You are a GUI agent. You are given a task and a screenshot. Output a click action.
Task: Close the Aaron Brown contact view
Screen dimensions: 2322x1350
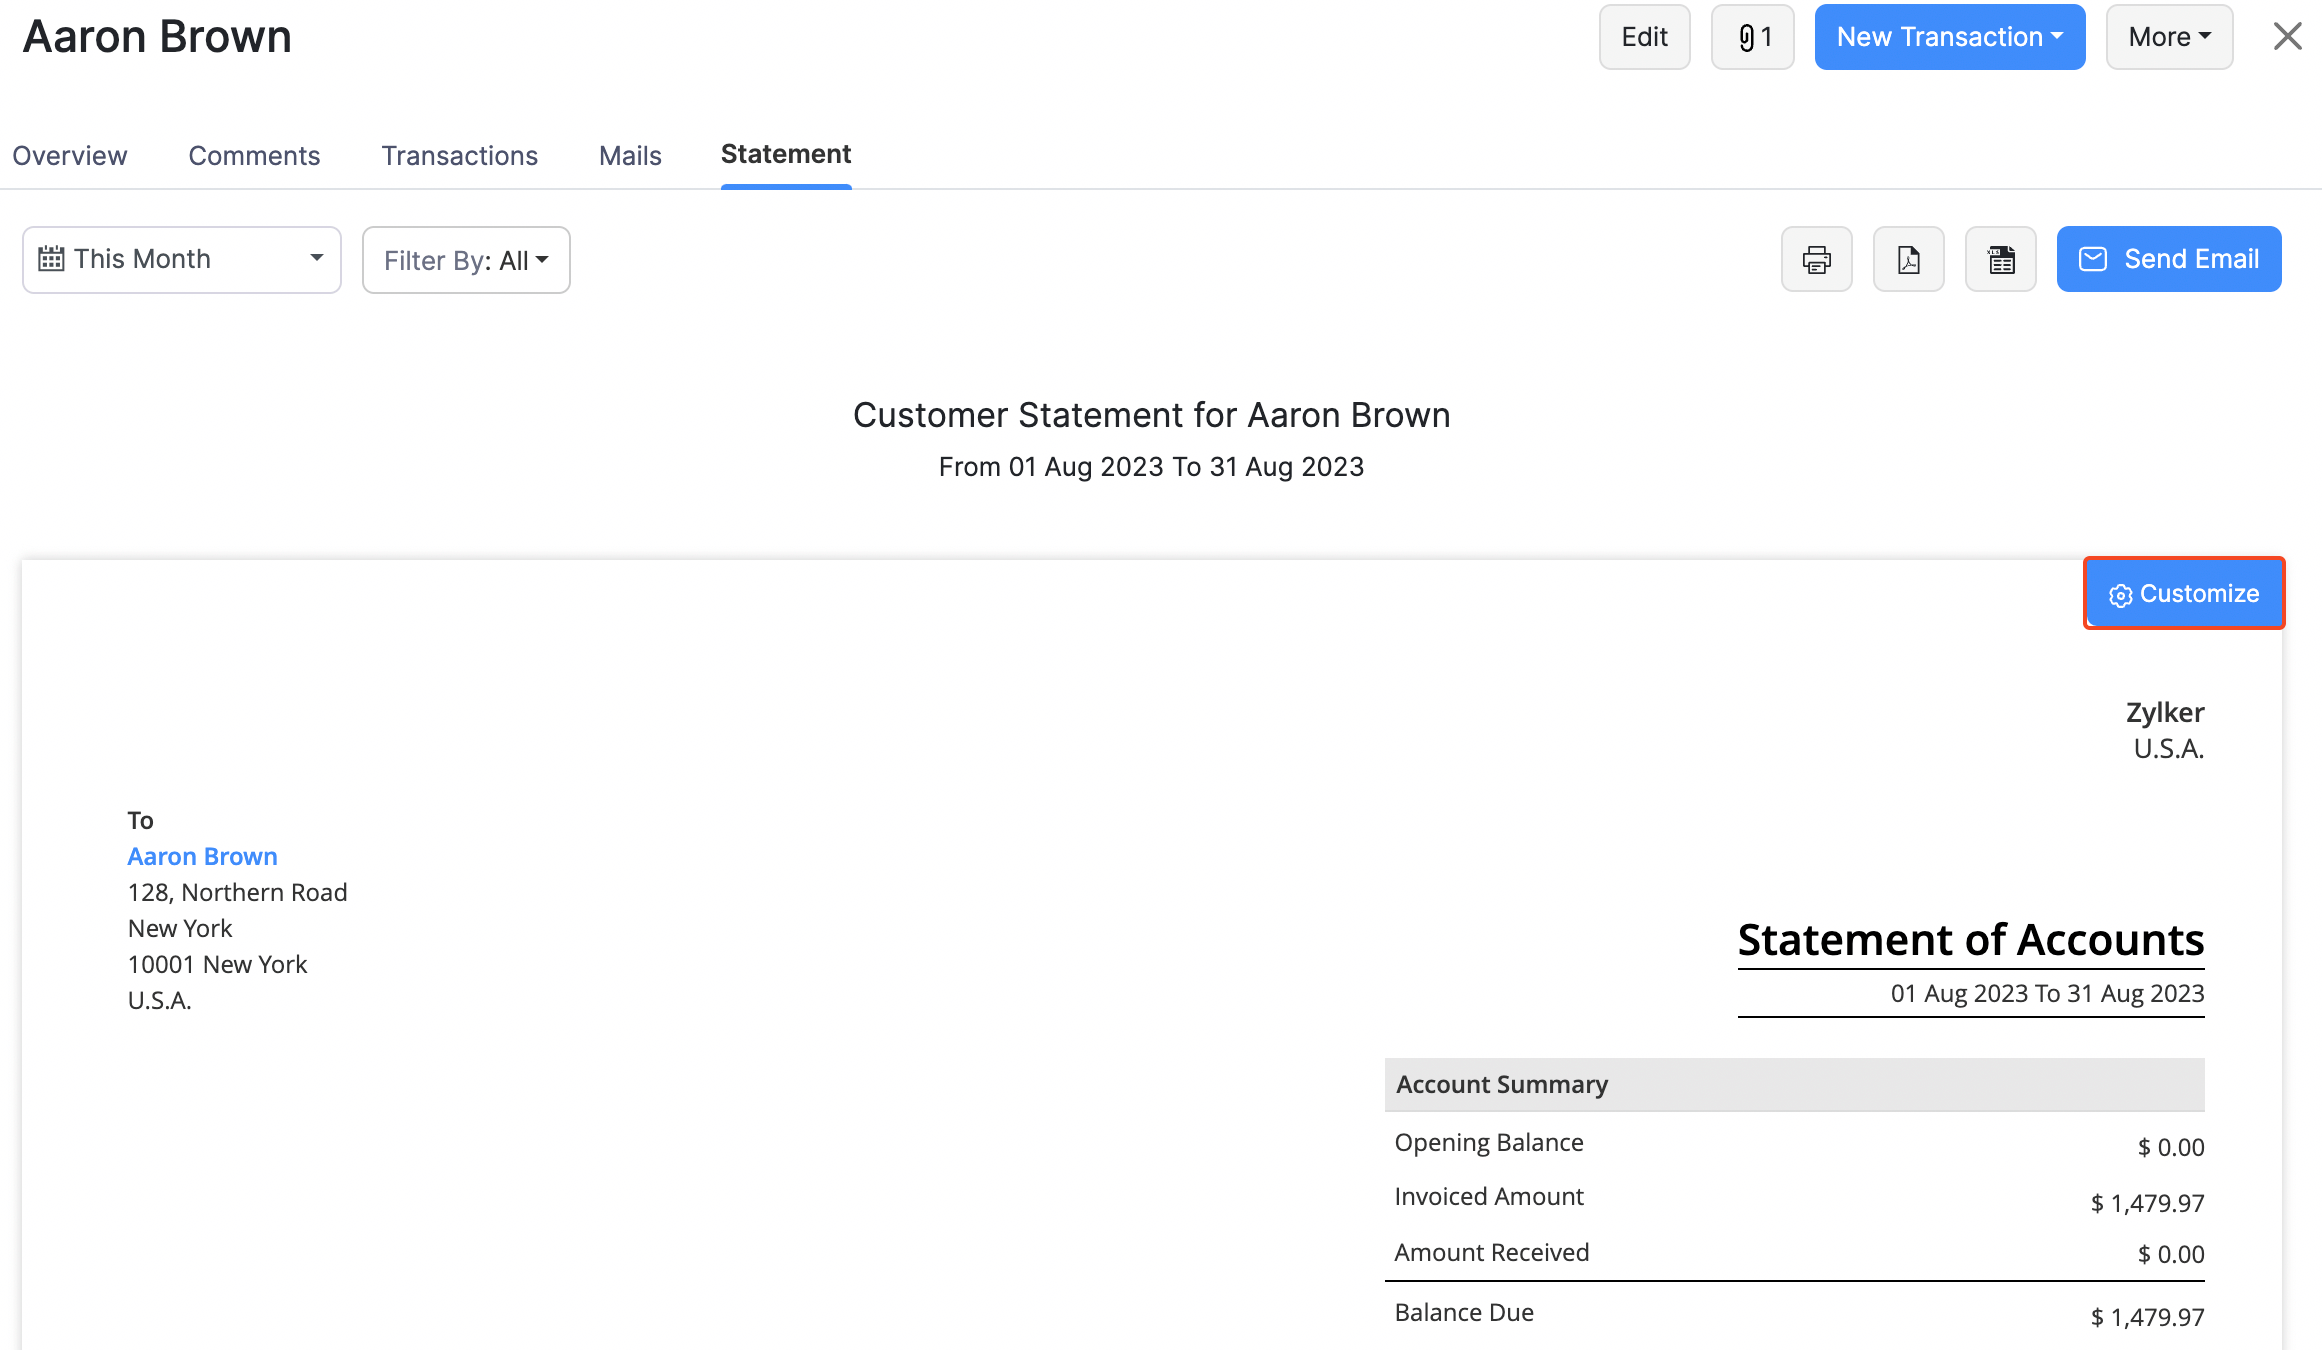pos(2286,36)
